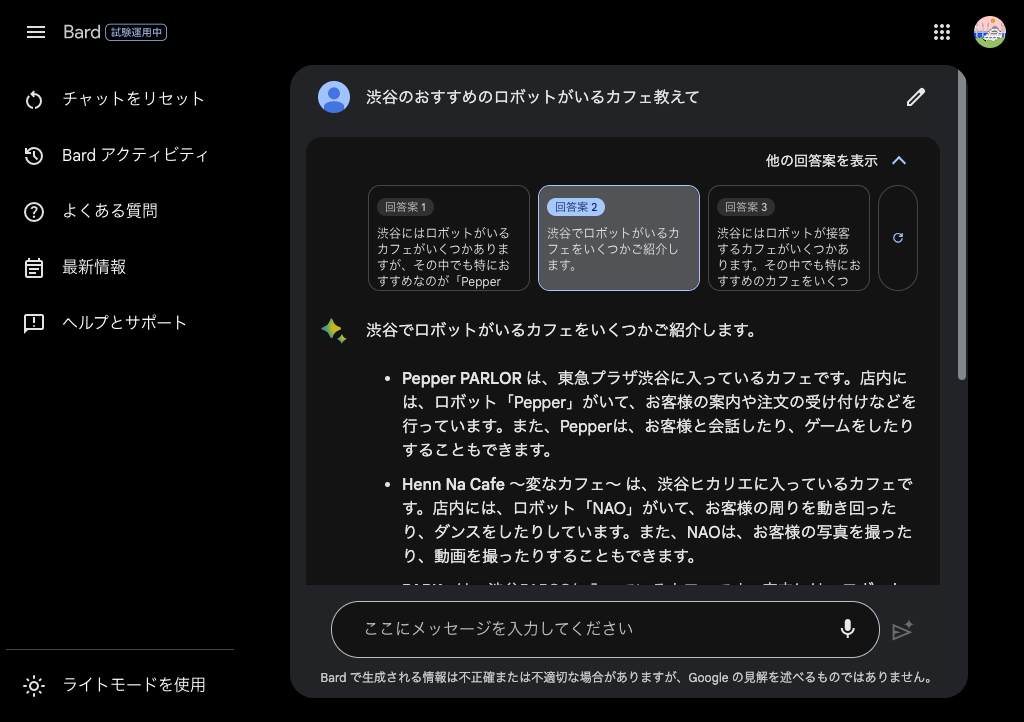The width and height of the screenshot is (1024, 722).
Task: Edit the prompt with the pencil icon
Action: pyautogui.click(x=915, y=97)
